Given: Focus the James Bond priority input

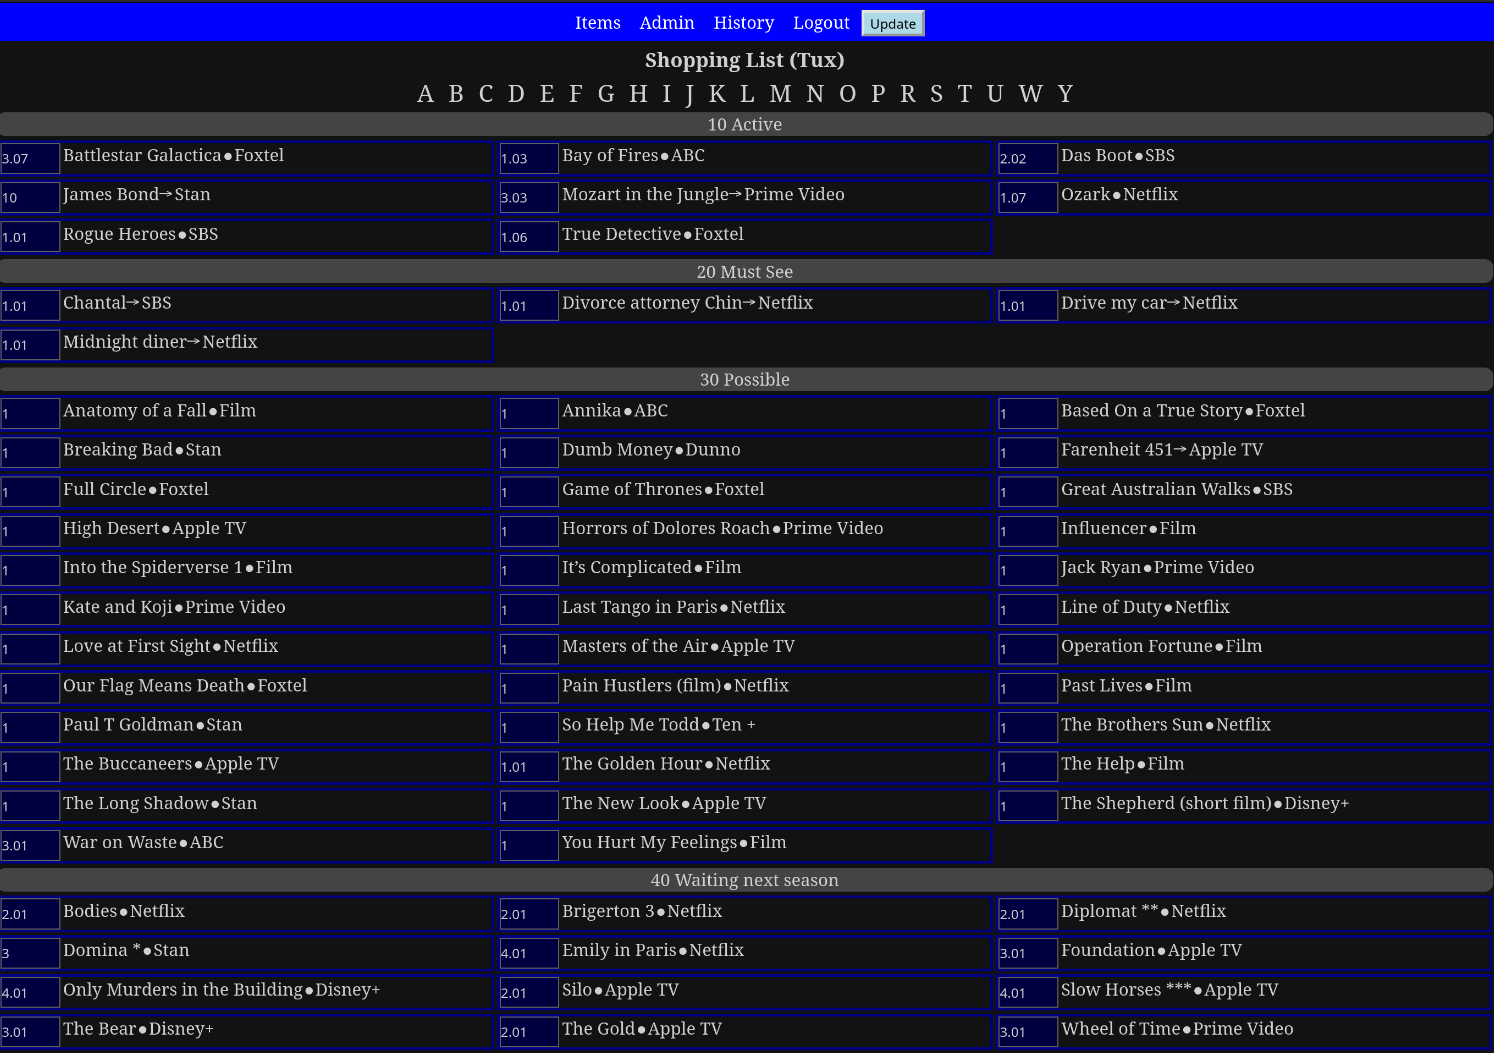Looking at the screenshot, I should click(30, 197).
